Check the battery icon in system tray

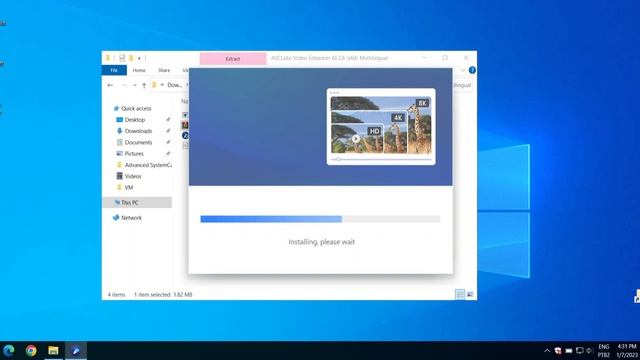click(569, 351)
